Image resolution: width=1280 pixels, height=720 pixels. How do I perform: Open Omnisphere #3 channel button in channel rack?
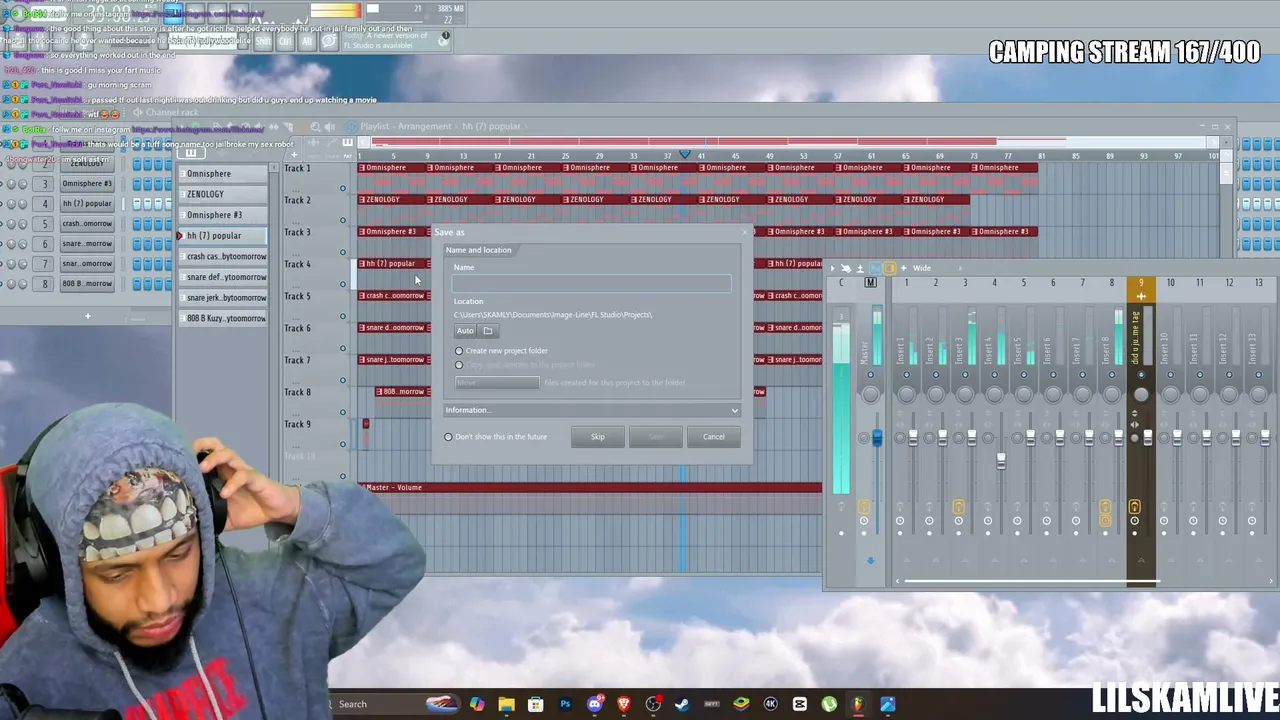86,184
